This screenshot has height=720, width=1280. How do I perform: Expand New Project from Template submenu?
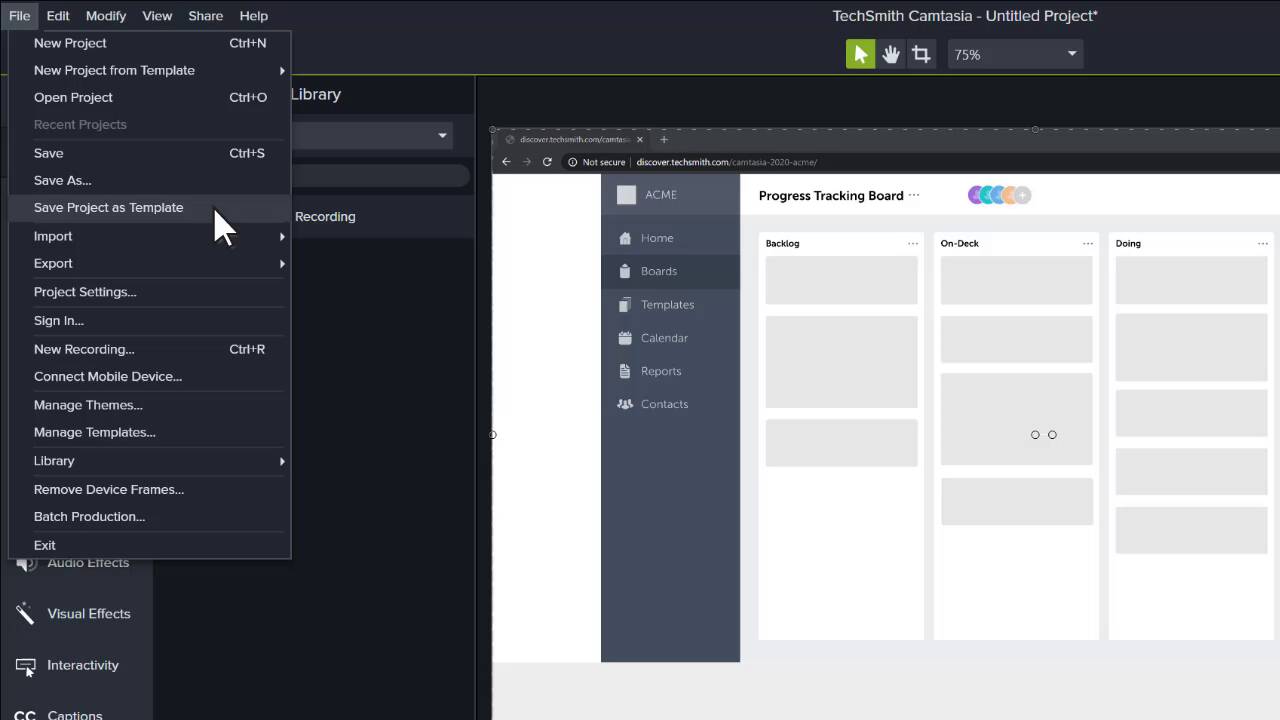[149, 70]
